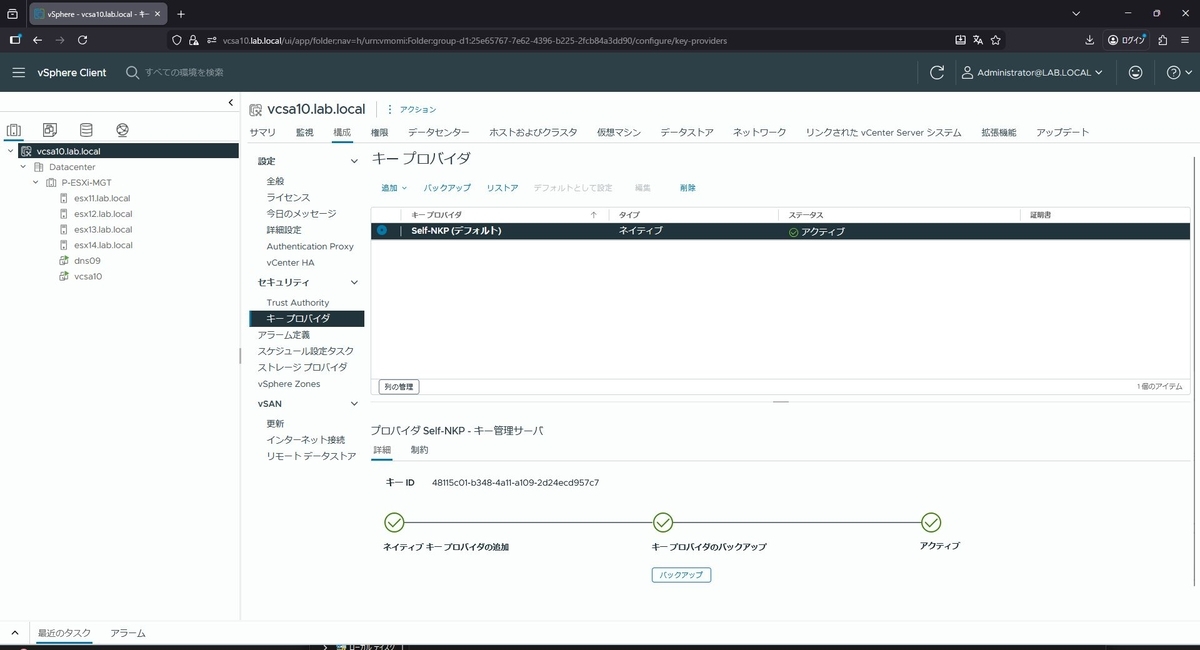Open Authentication Proxy settings

pyautogui.click(x=310, y=246)
